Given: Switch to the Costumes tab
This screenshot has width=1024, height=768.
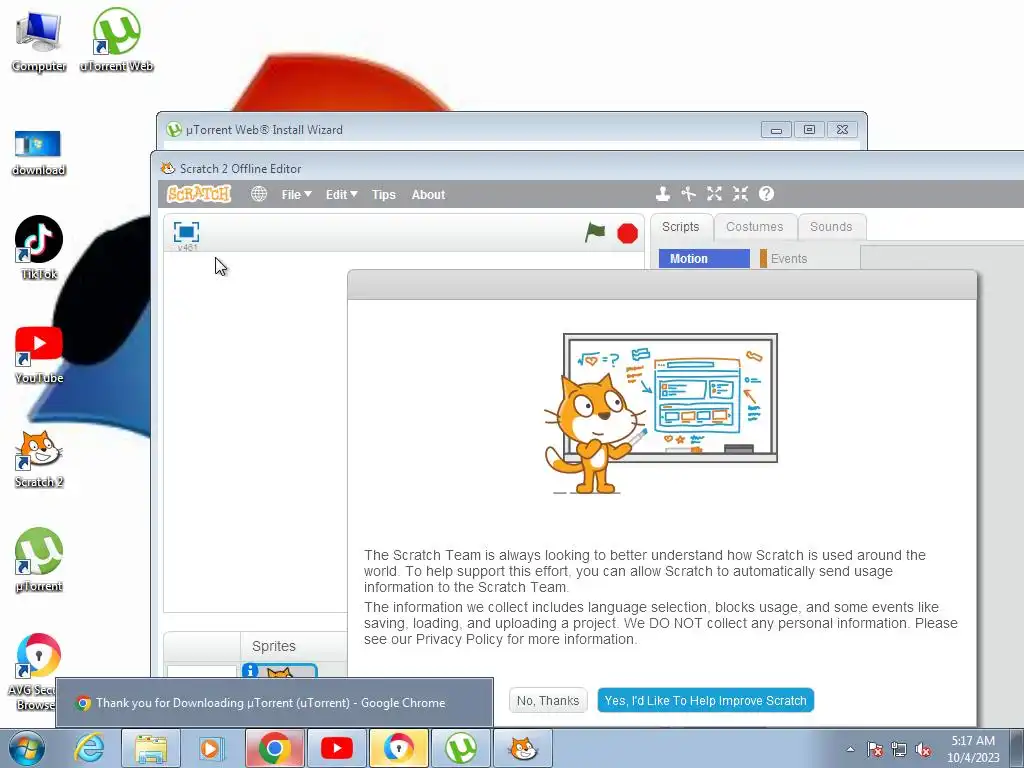Looking at the screenshot, I should click(754, 227).
